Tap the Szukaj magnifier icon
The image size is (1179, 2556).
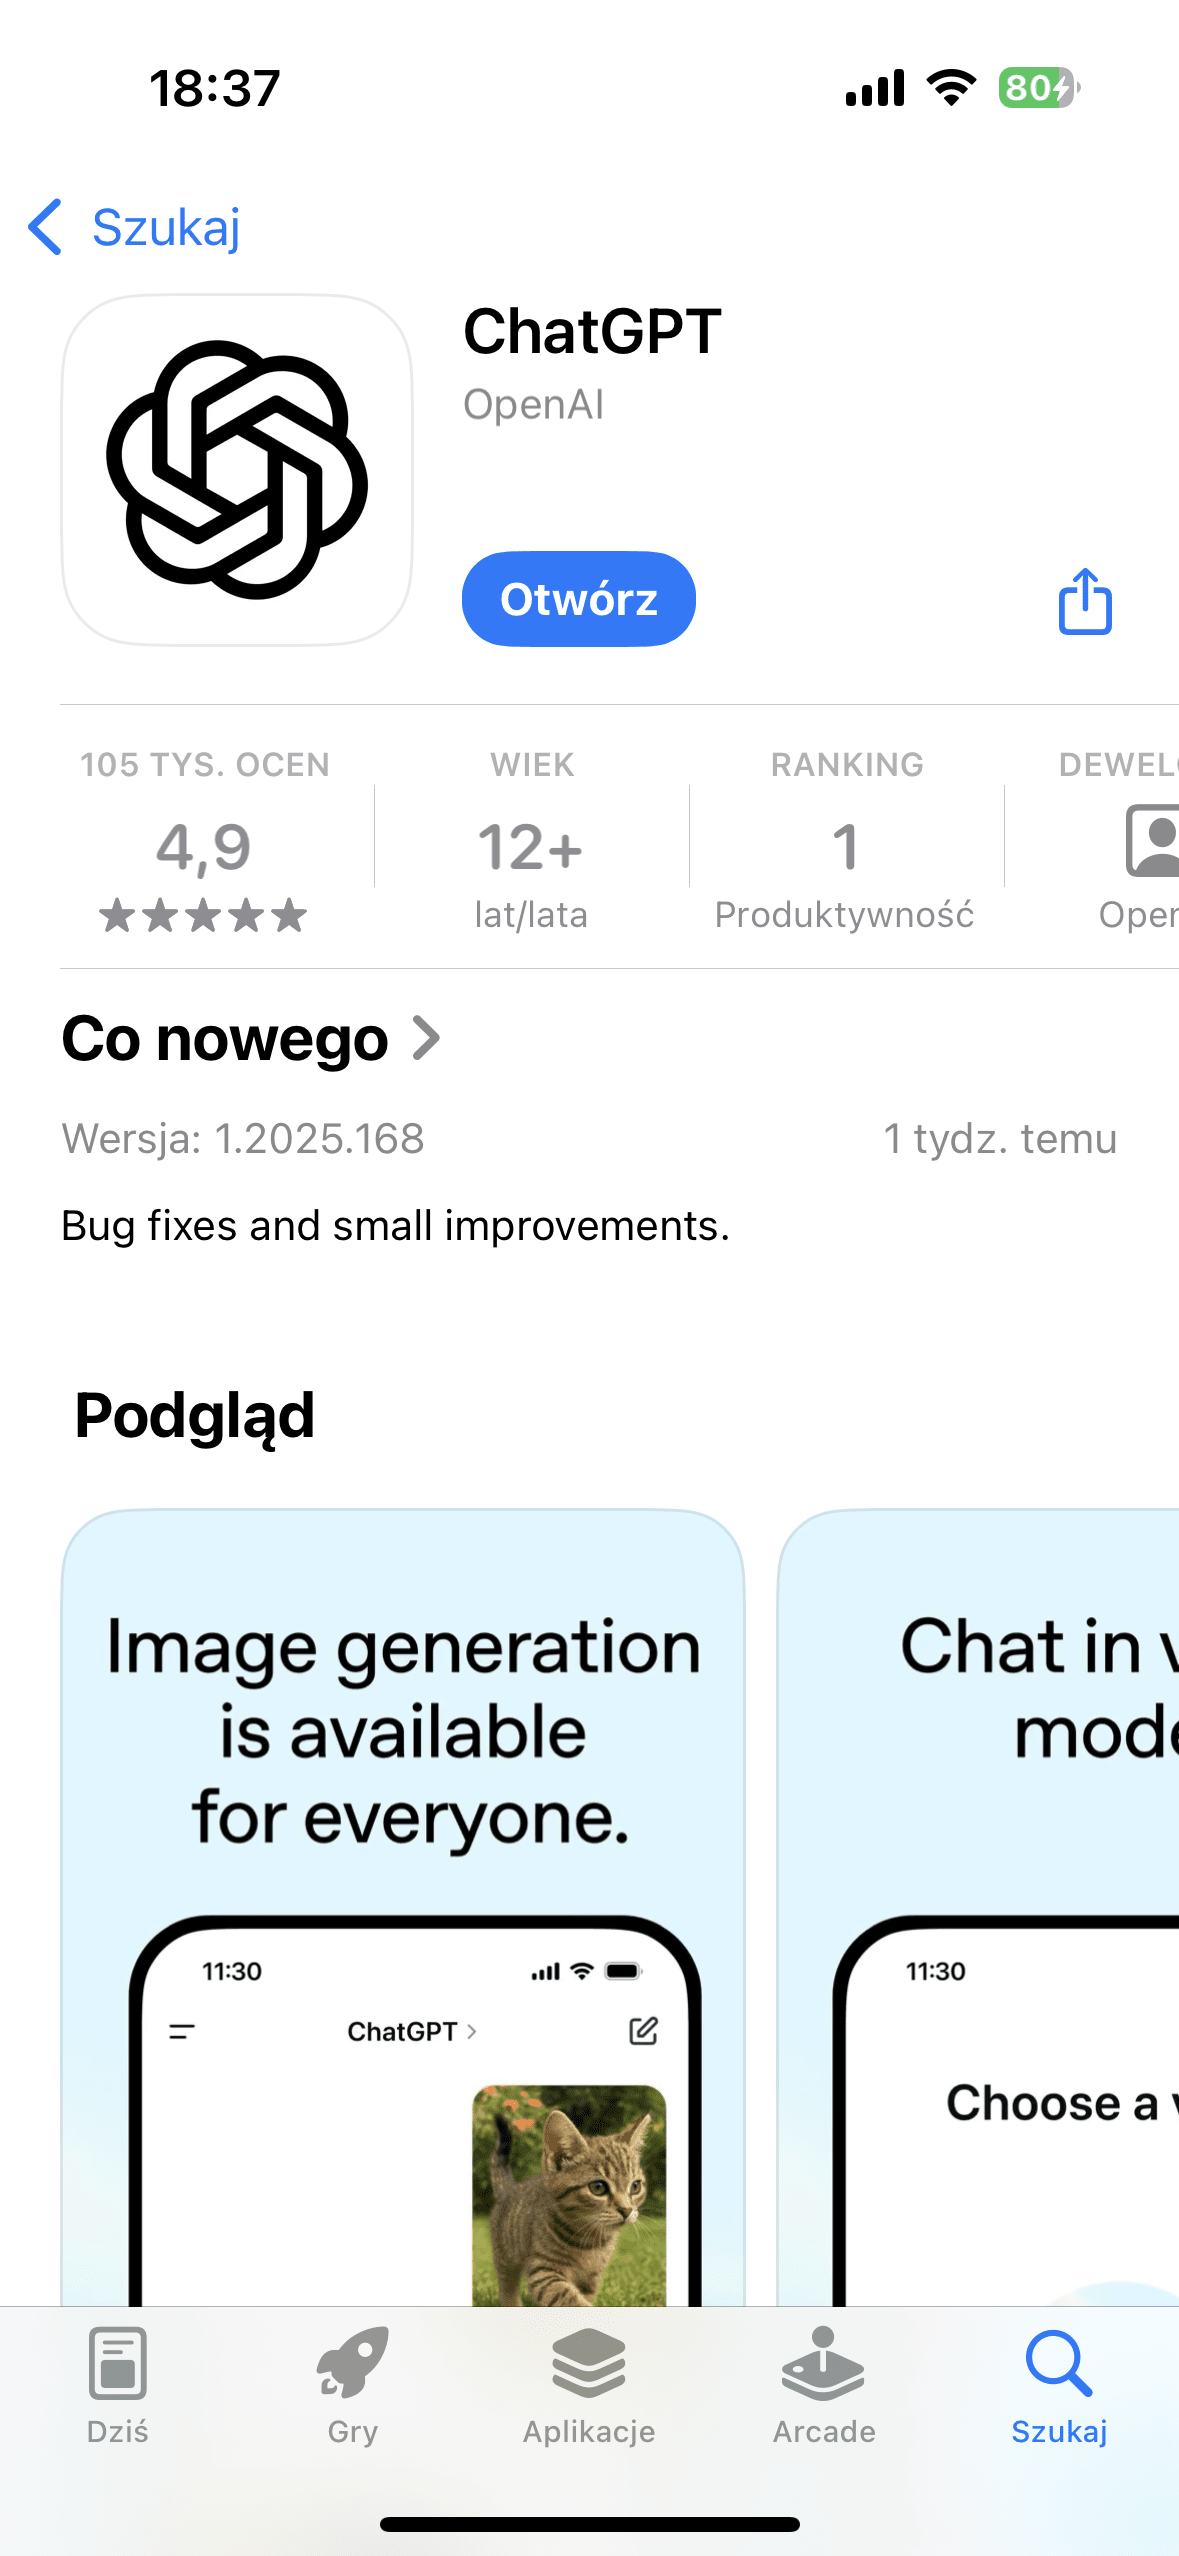[1058, 2363]
